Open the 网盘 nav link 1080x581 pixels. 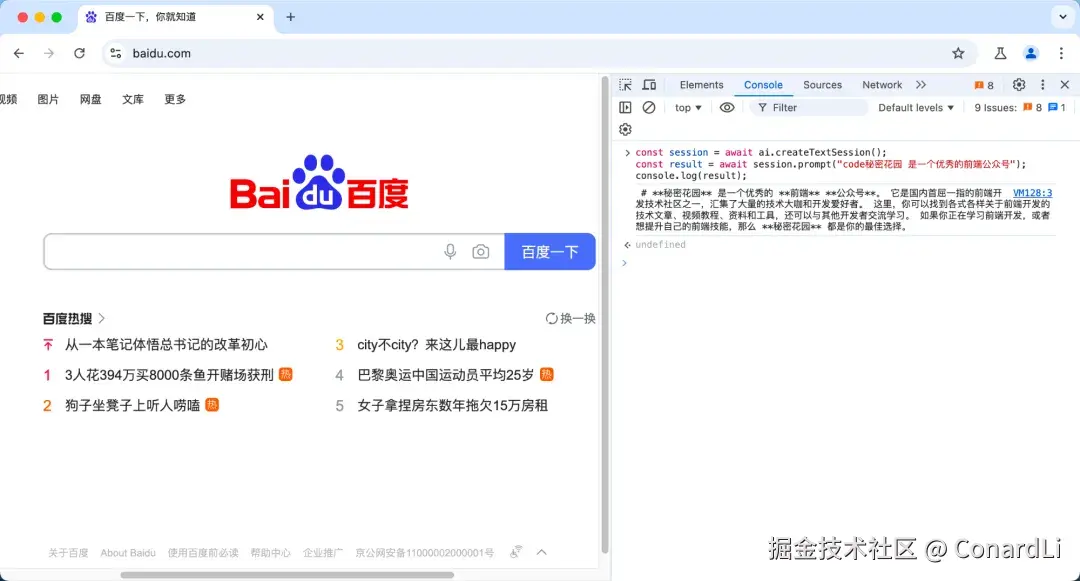tap(90, 99)
